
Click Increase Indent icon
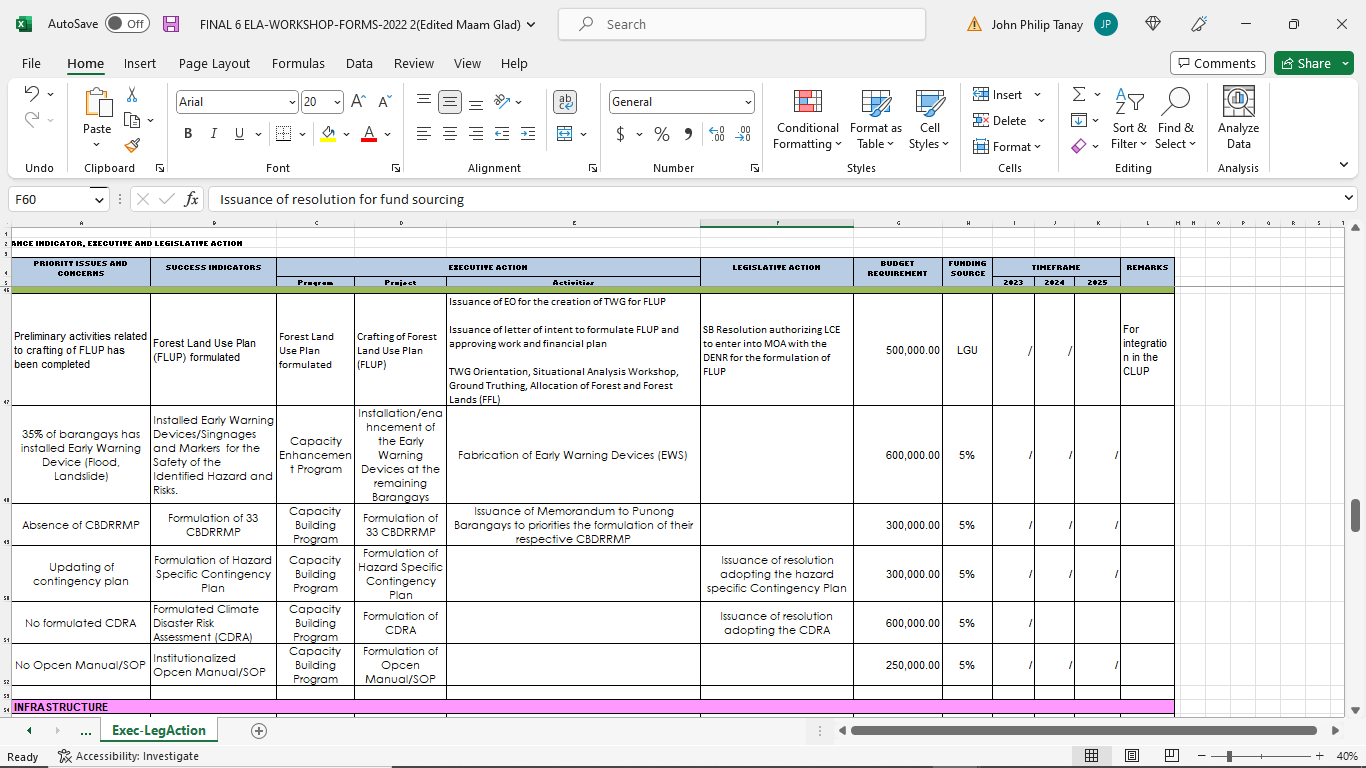click(528, 134)
